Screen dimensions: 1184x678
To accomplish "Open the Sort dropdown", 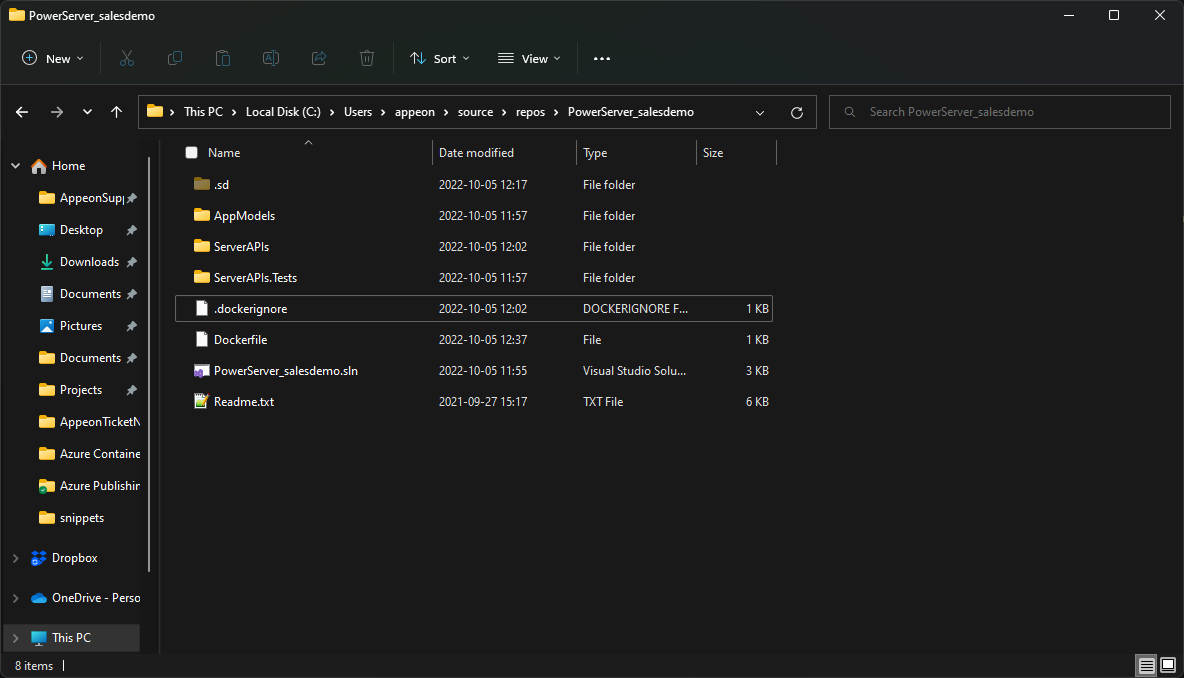I will click(439, 58).
